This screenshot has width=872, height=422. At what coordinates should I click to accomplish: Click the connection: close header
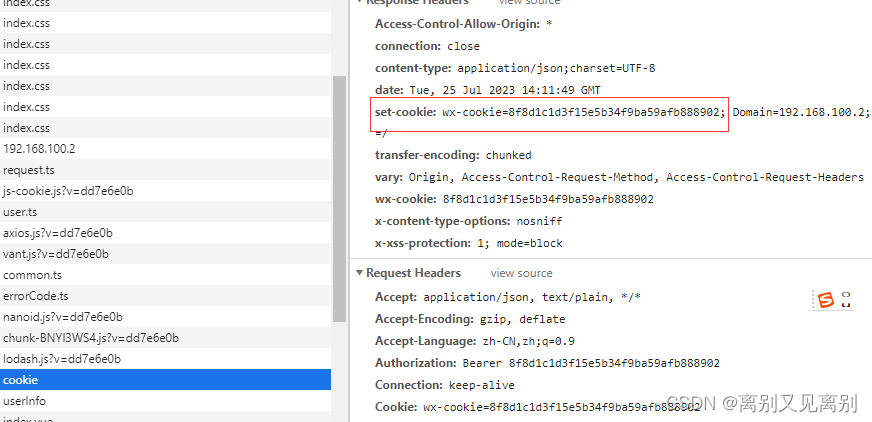[x=427, y=46]
